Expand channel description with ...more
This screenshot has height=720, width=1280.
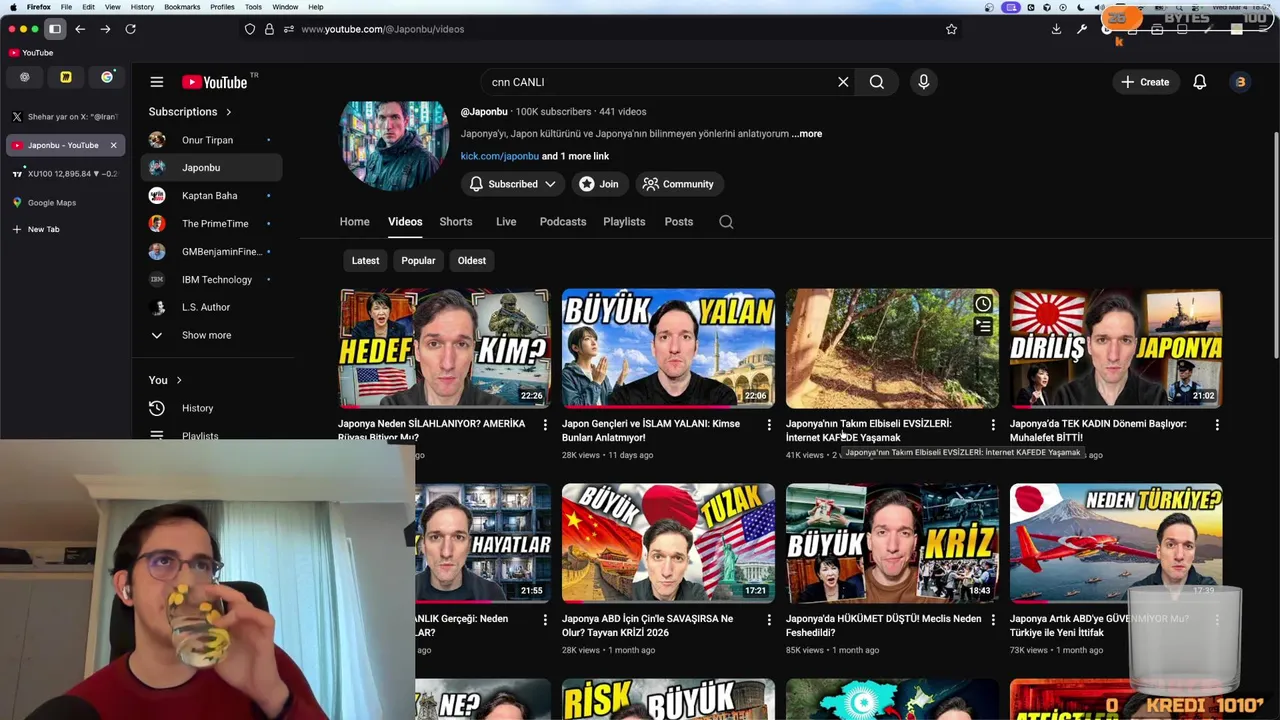click(x=807, y=134)
